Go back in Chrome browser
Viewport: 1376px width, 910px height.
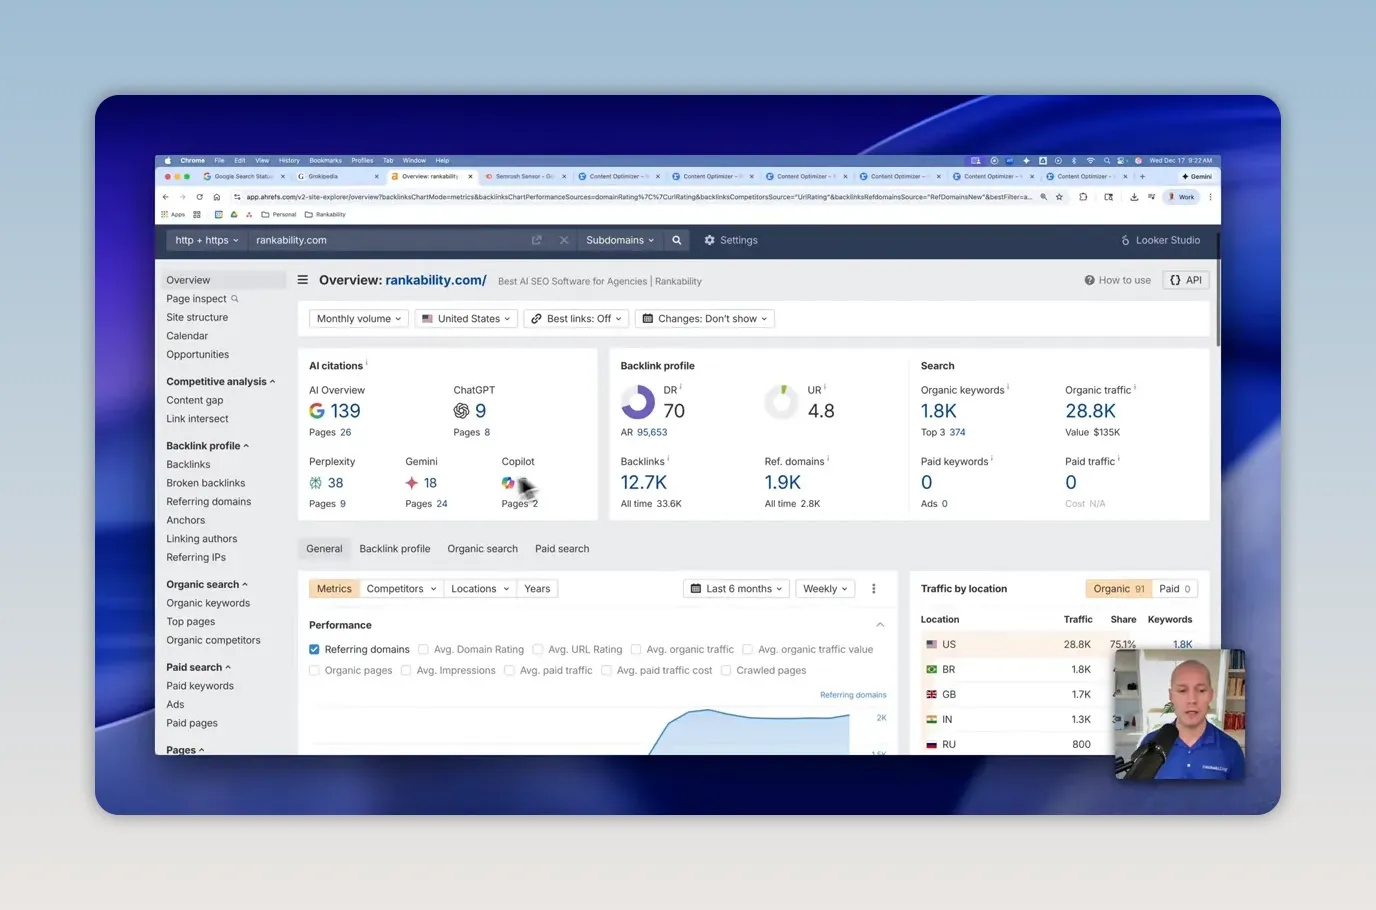click(166, 197)
